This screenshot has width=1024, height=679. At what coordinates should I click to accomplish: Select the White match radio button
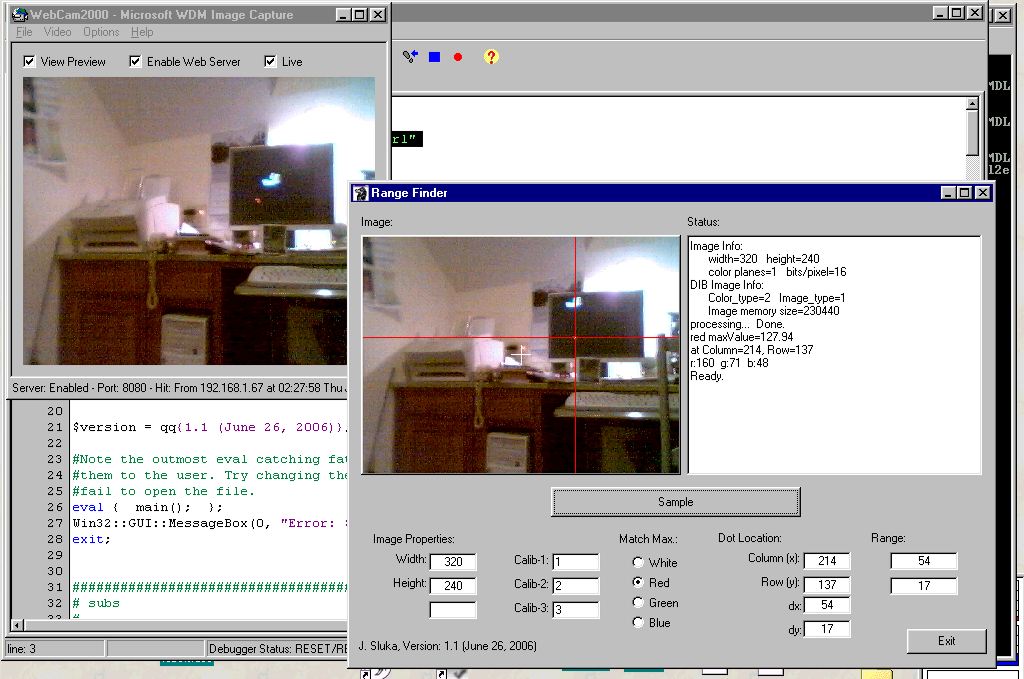coord(638,563)
